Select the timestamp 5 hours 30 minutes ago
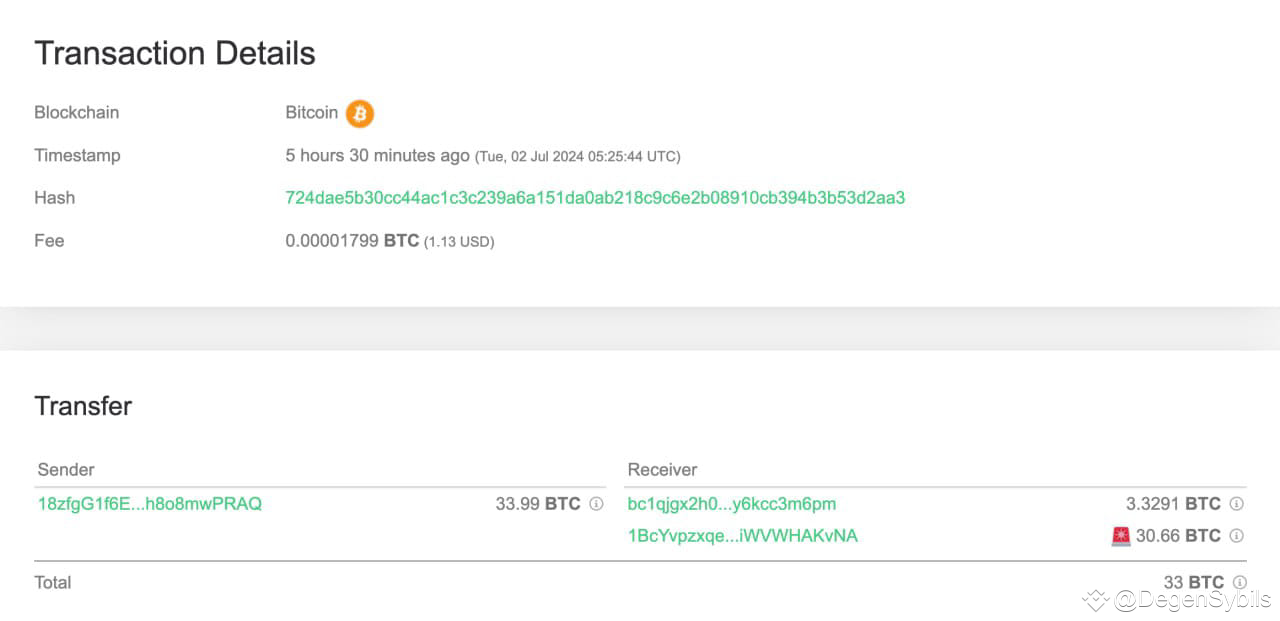The width and height of the screenshot is (1280, 621). point(376,156)
